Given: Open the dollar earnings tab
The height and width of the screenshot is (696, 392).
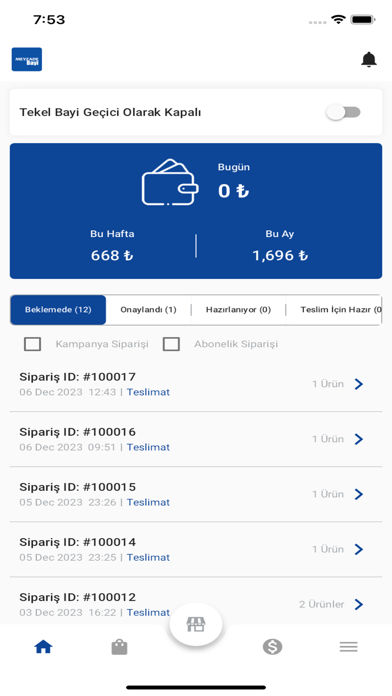Looking at the screenshot, I should pyautogui.click(x=272, y=647).
